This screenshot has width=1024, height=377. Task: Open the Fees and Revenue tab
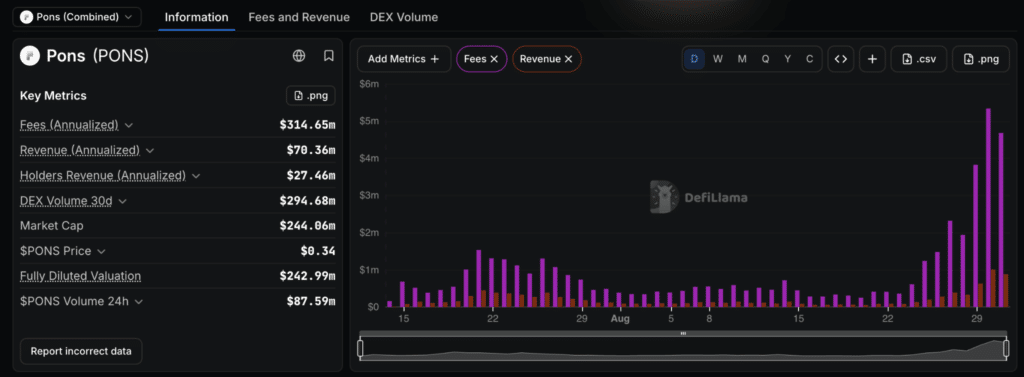point(299,18)
